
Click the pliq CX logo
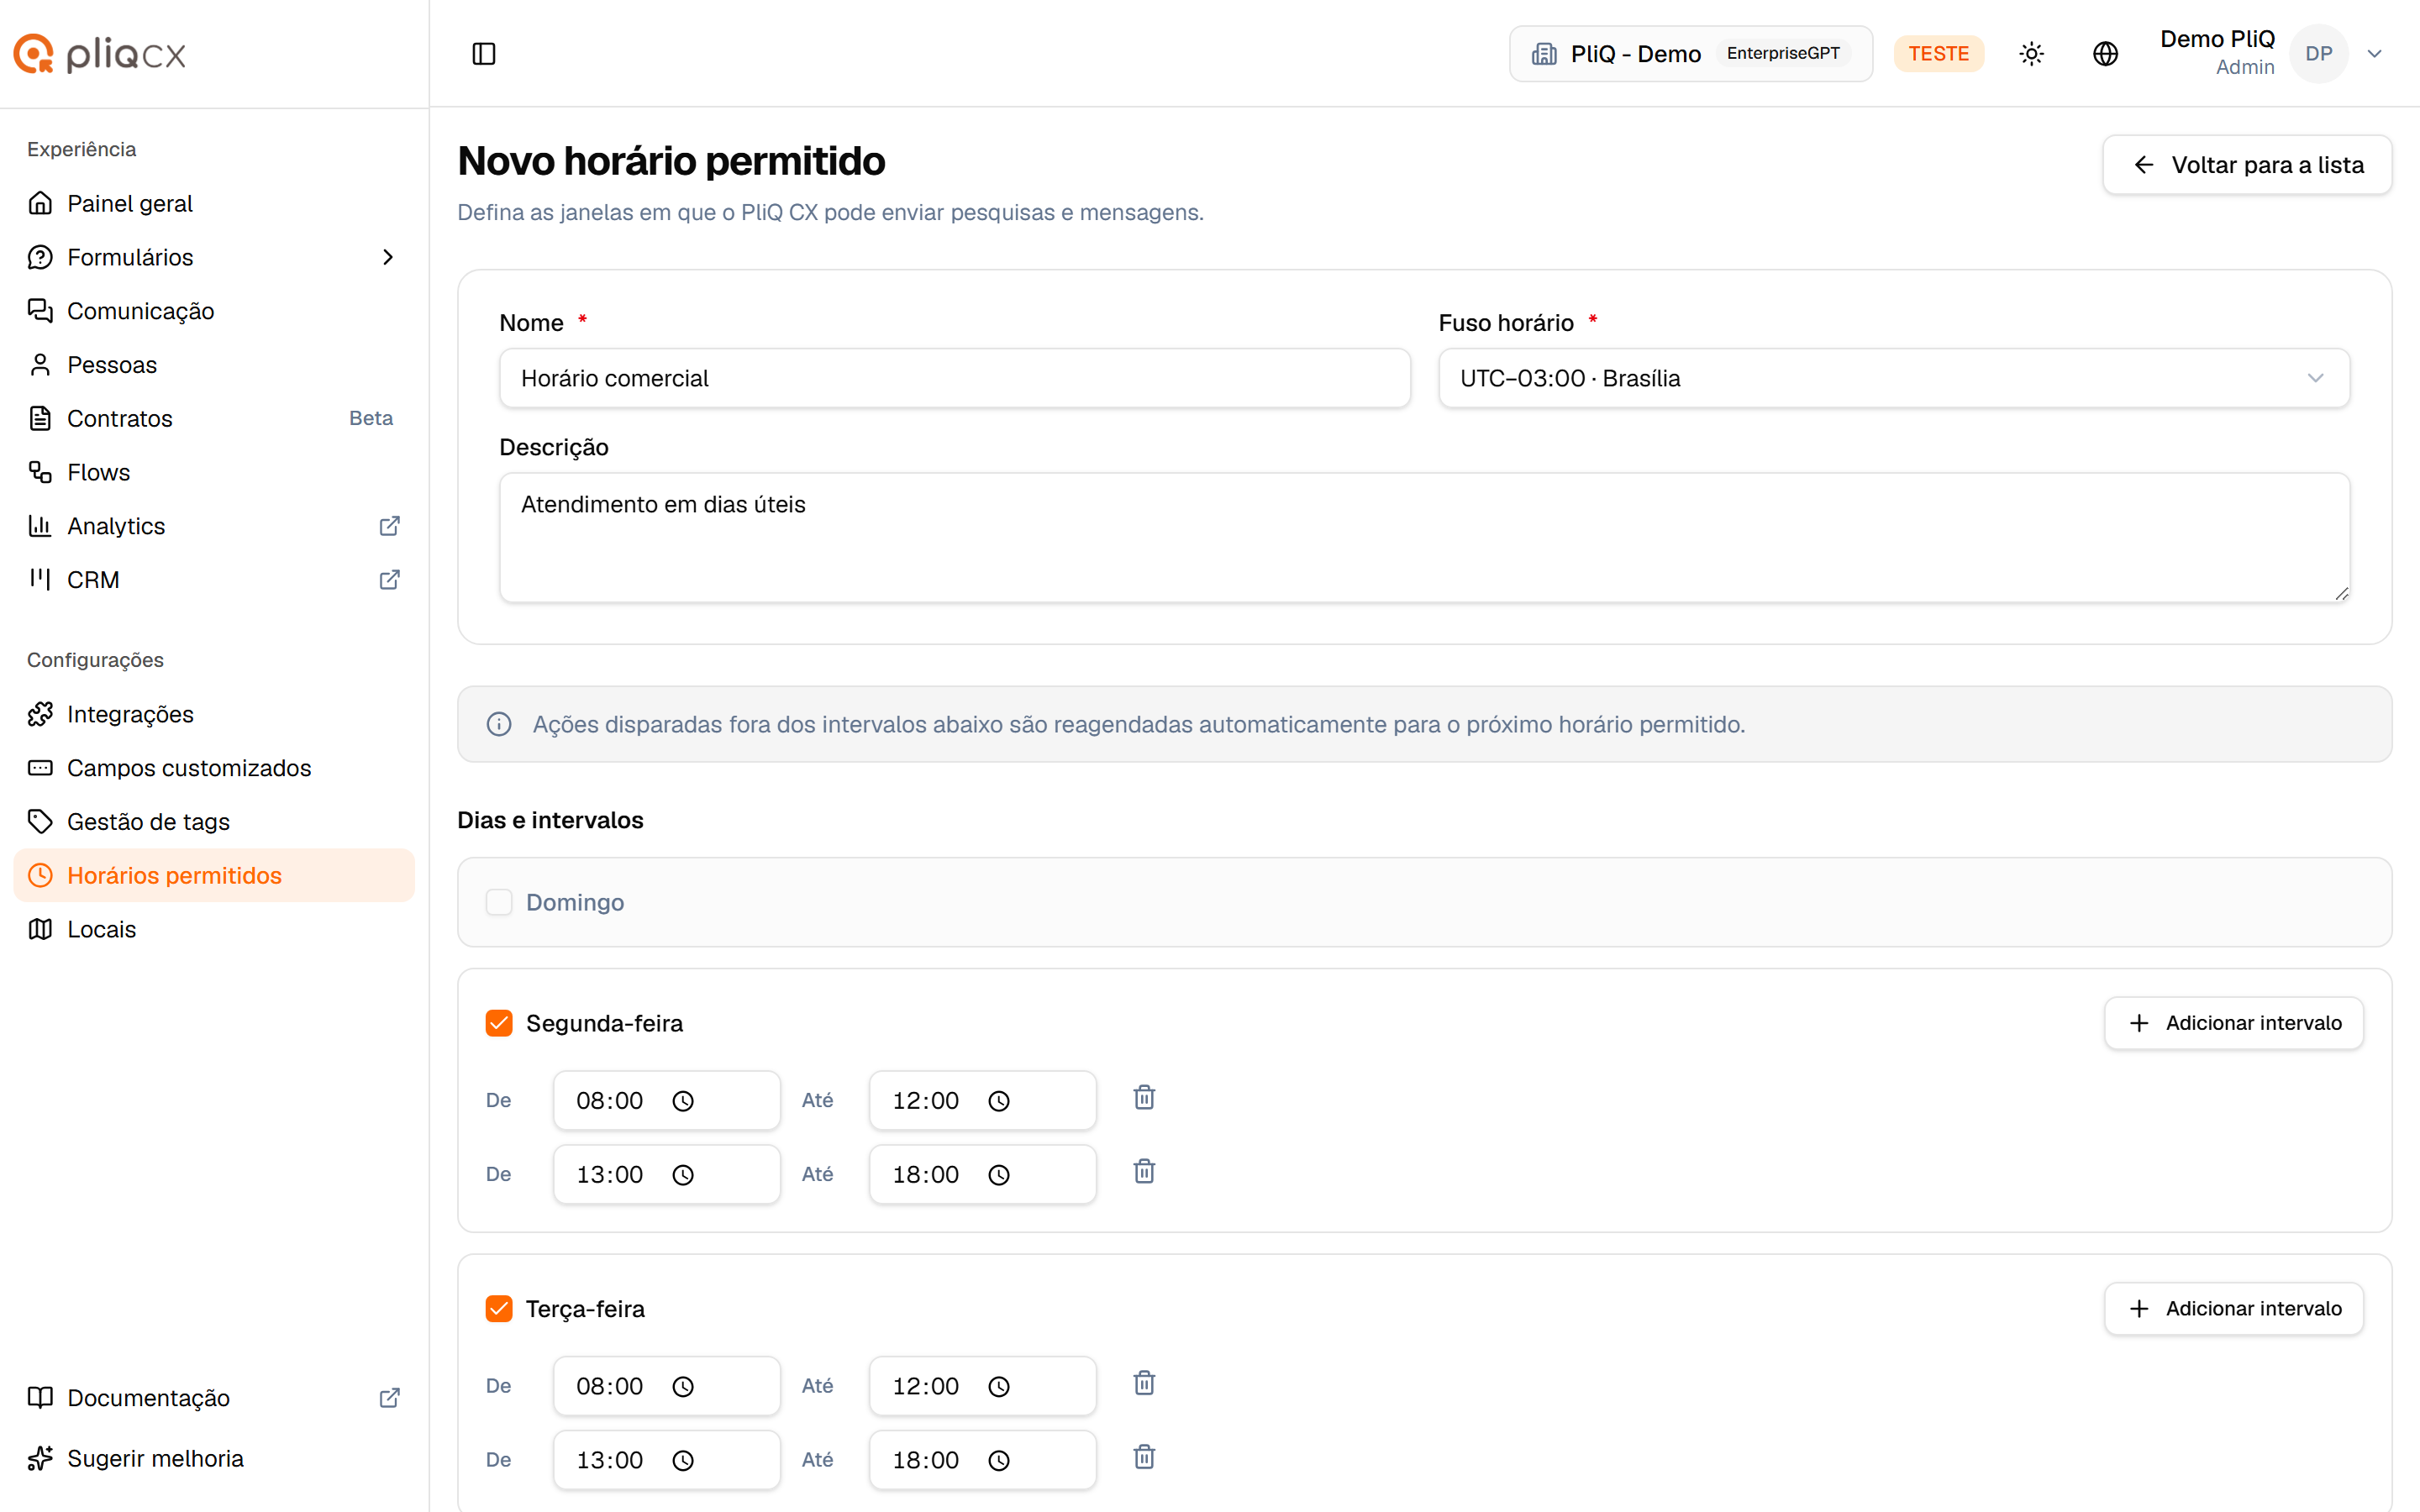(x=99, y=54)
